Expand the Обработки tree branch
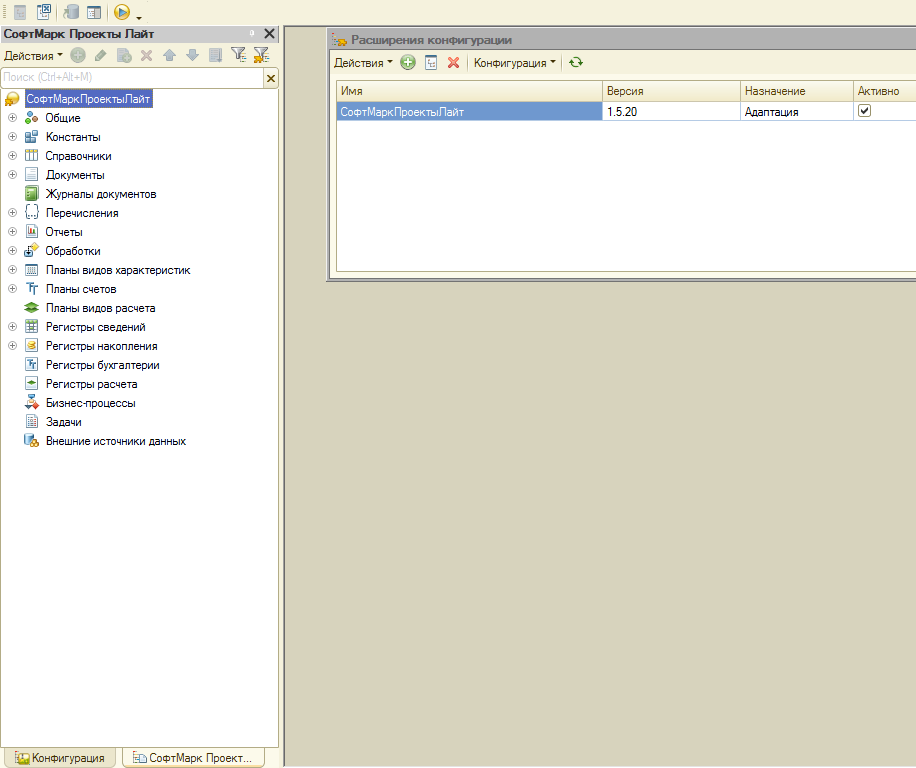 click(x=12, y=251)
